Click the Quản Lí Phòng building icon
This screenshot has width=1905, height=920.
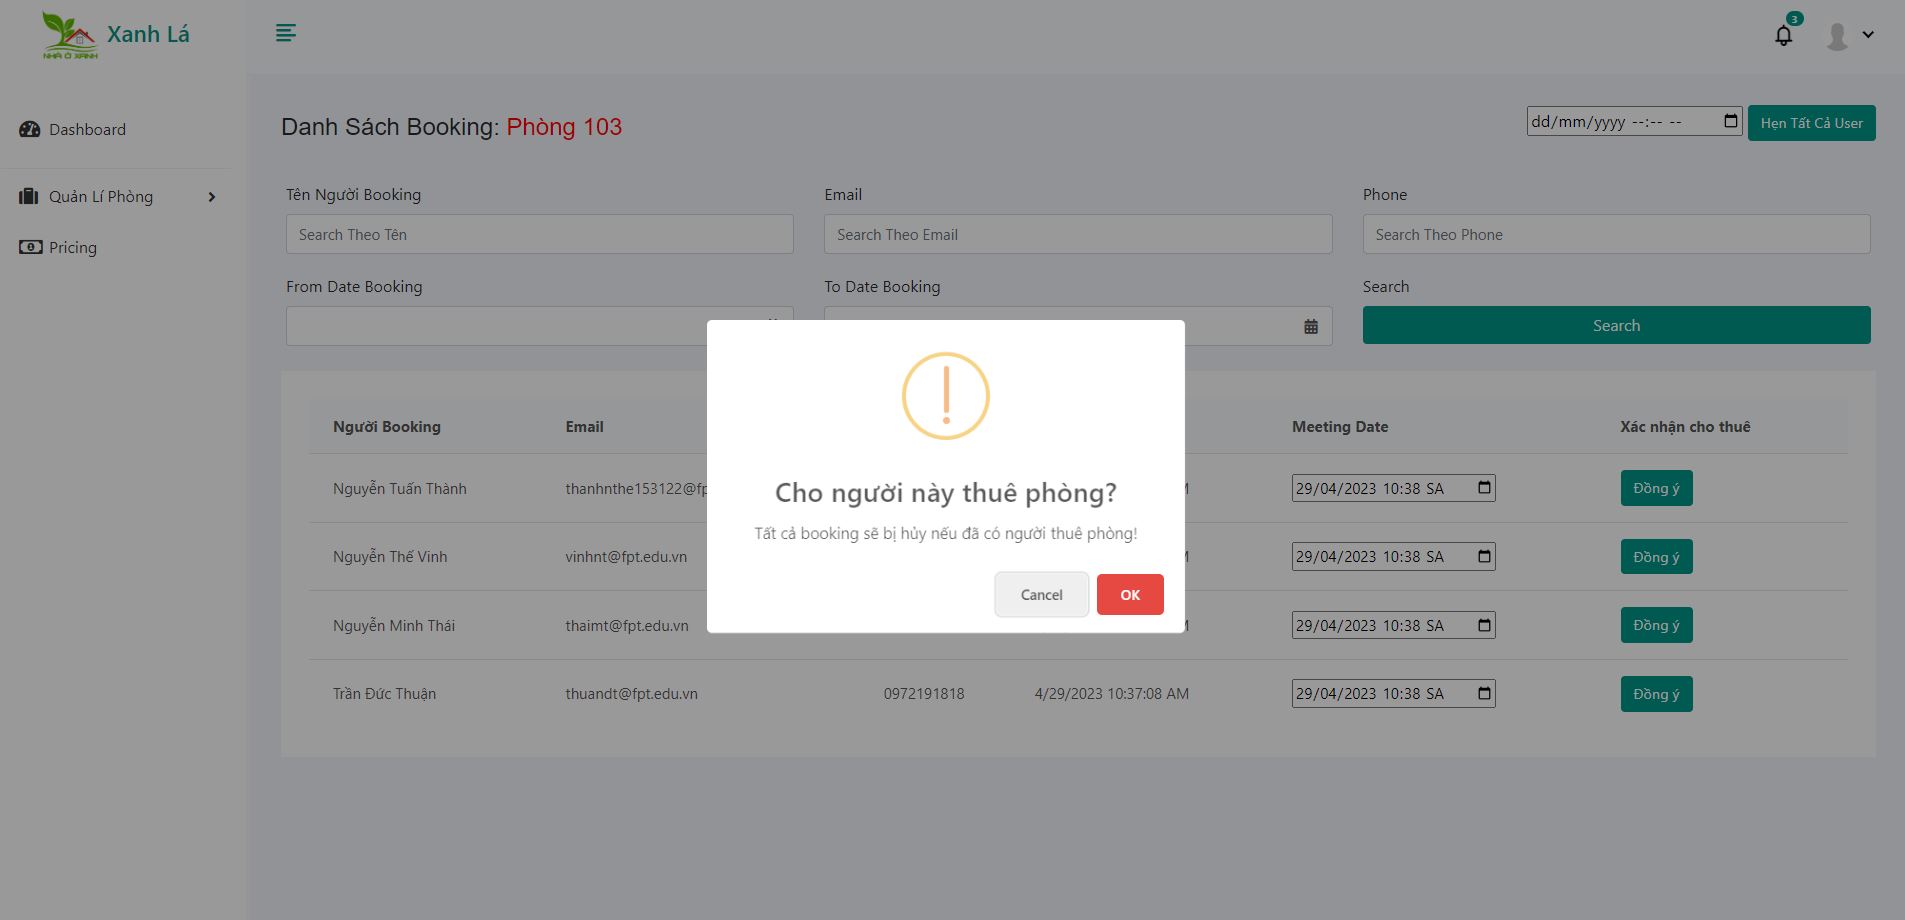29,196
